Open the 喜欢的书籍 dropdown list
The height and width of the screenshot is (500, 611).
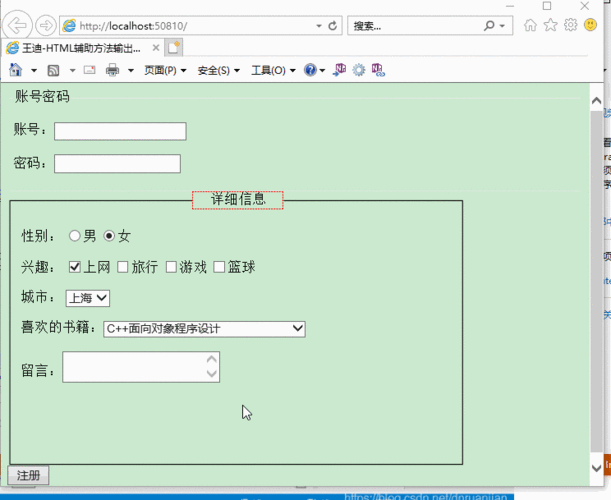click(204, 329)
